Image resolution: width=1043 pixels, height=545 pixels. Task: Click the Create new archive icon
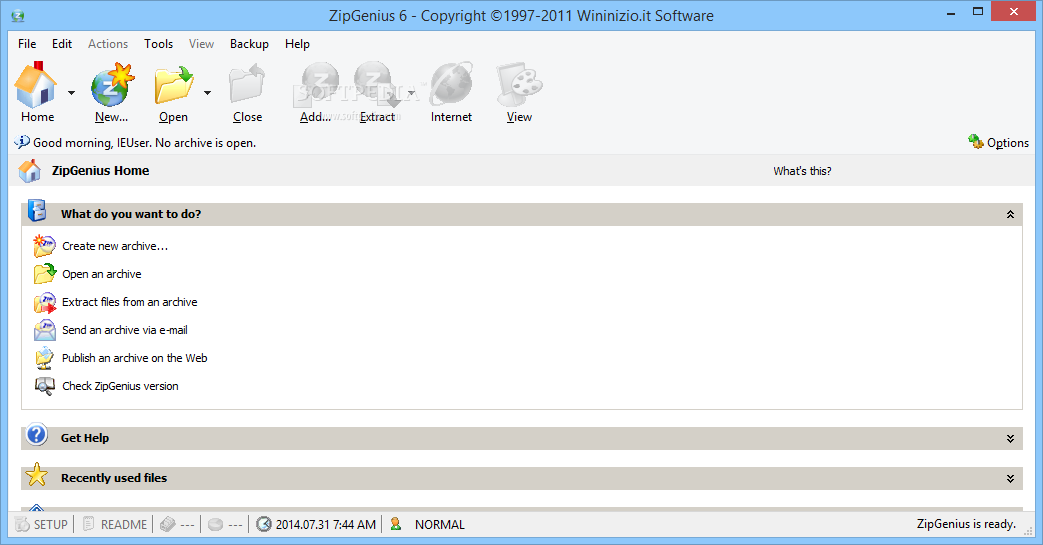[45, 246]
